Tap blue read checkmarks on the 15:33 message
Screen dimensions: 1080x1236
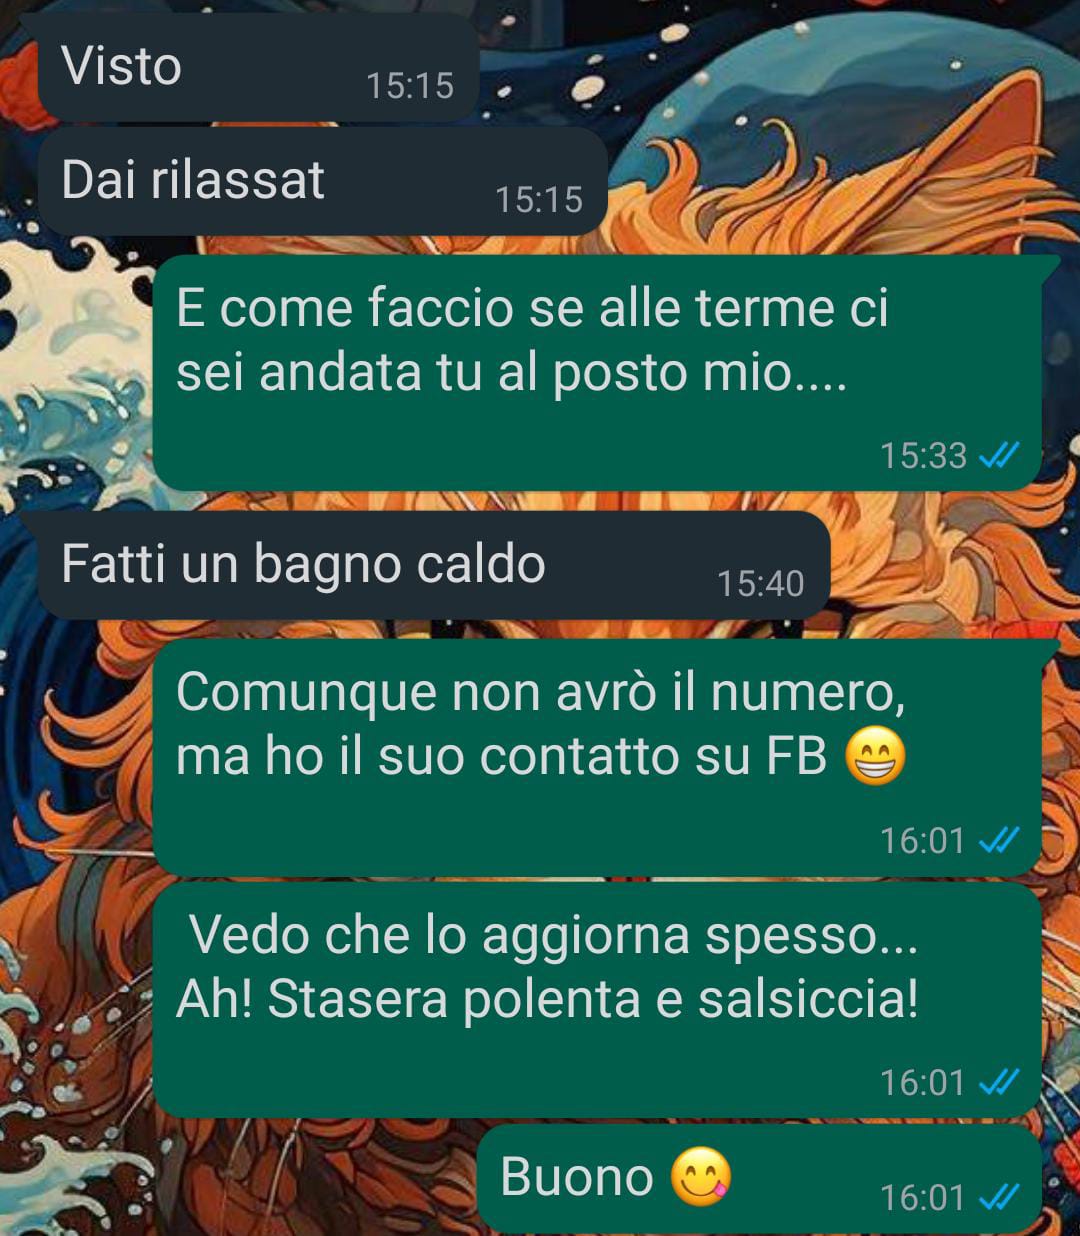click(998, 457)
